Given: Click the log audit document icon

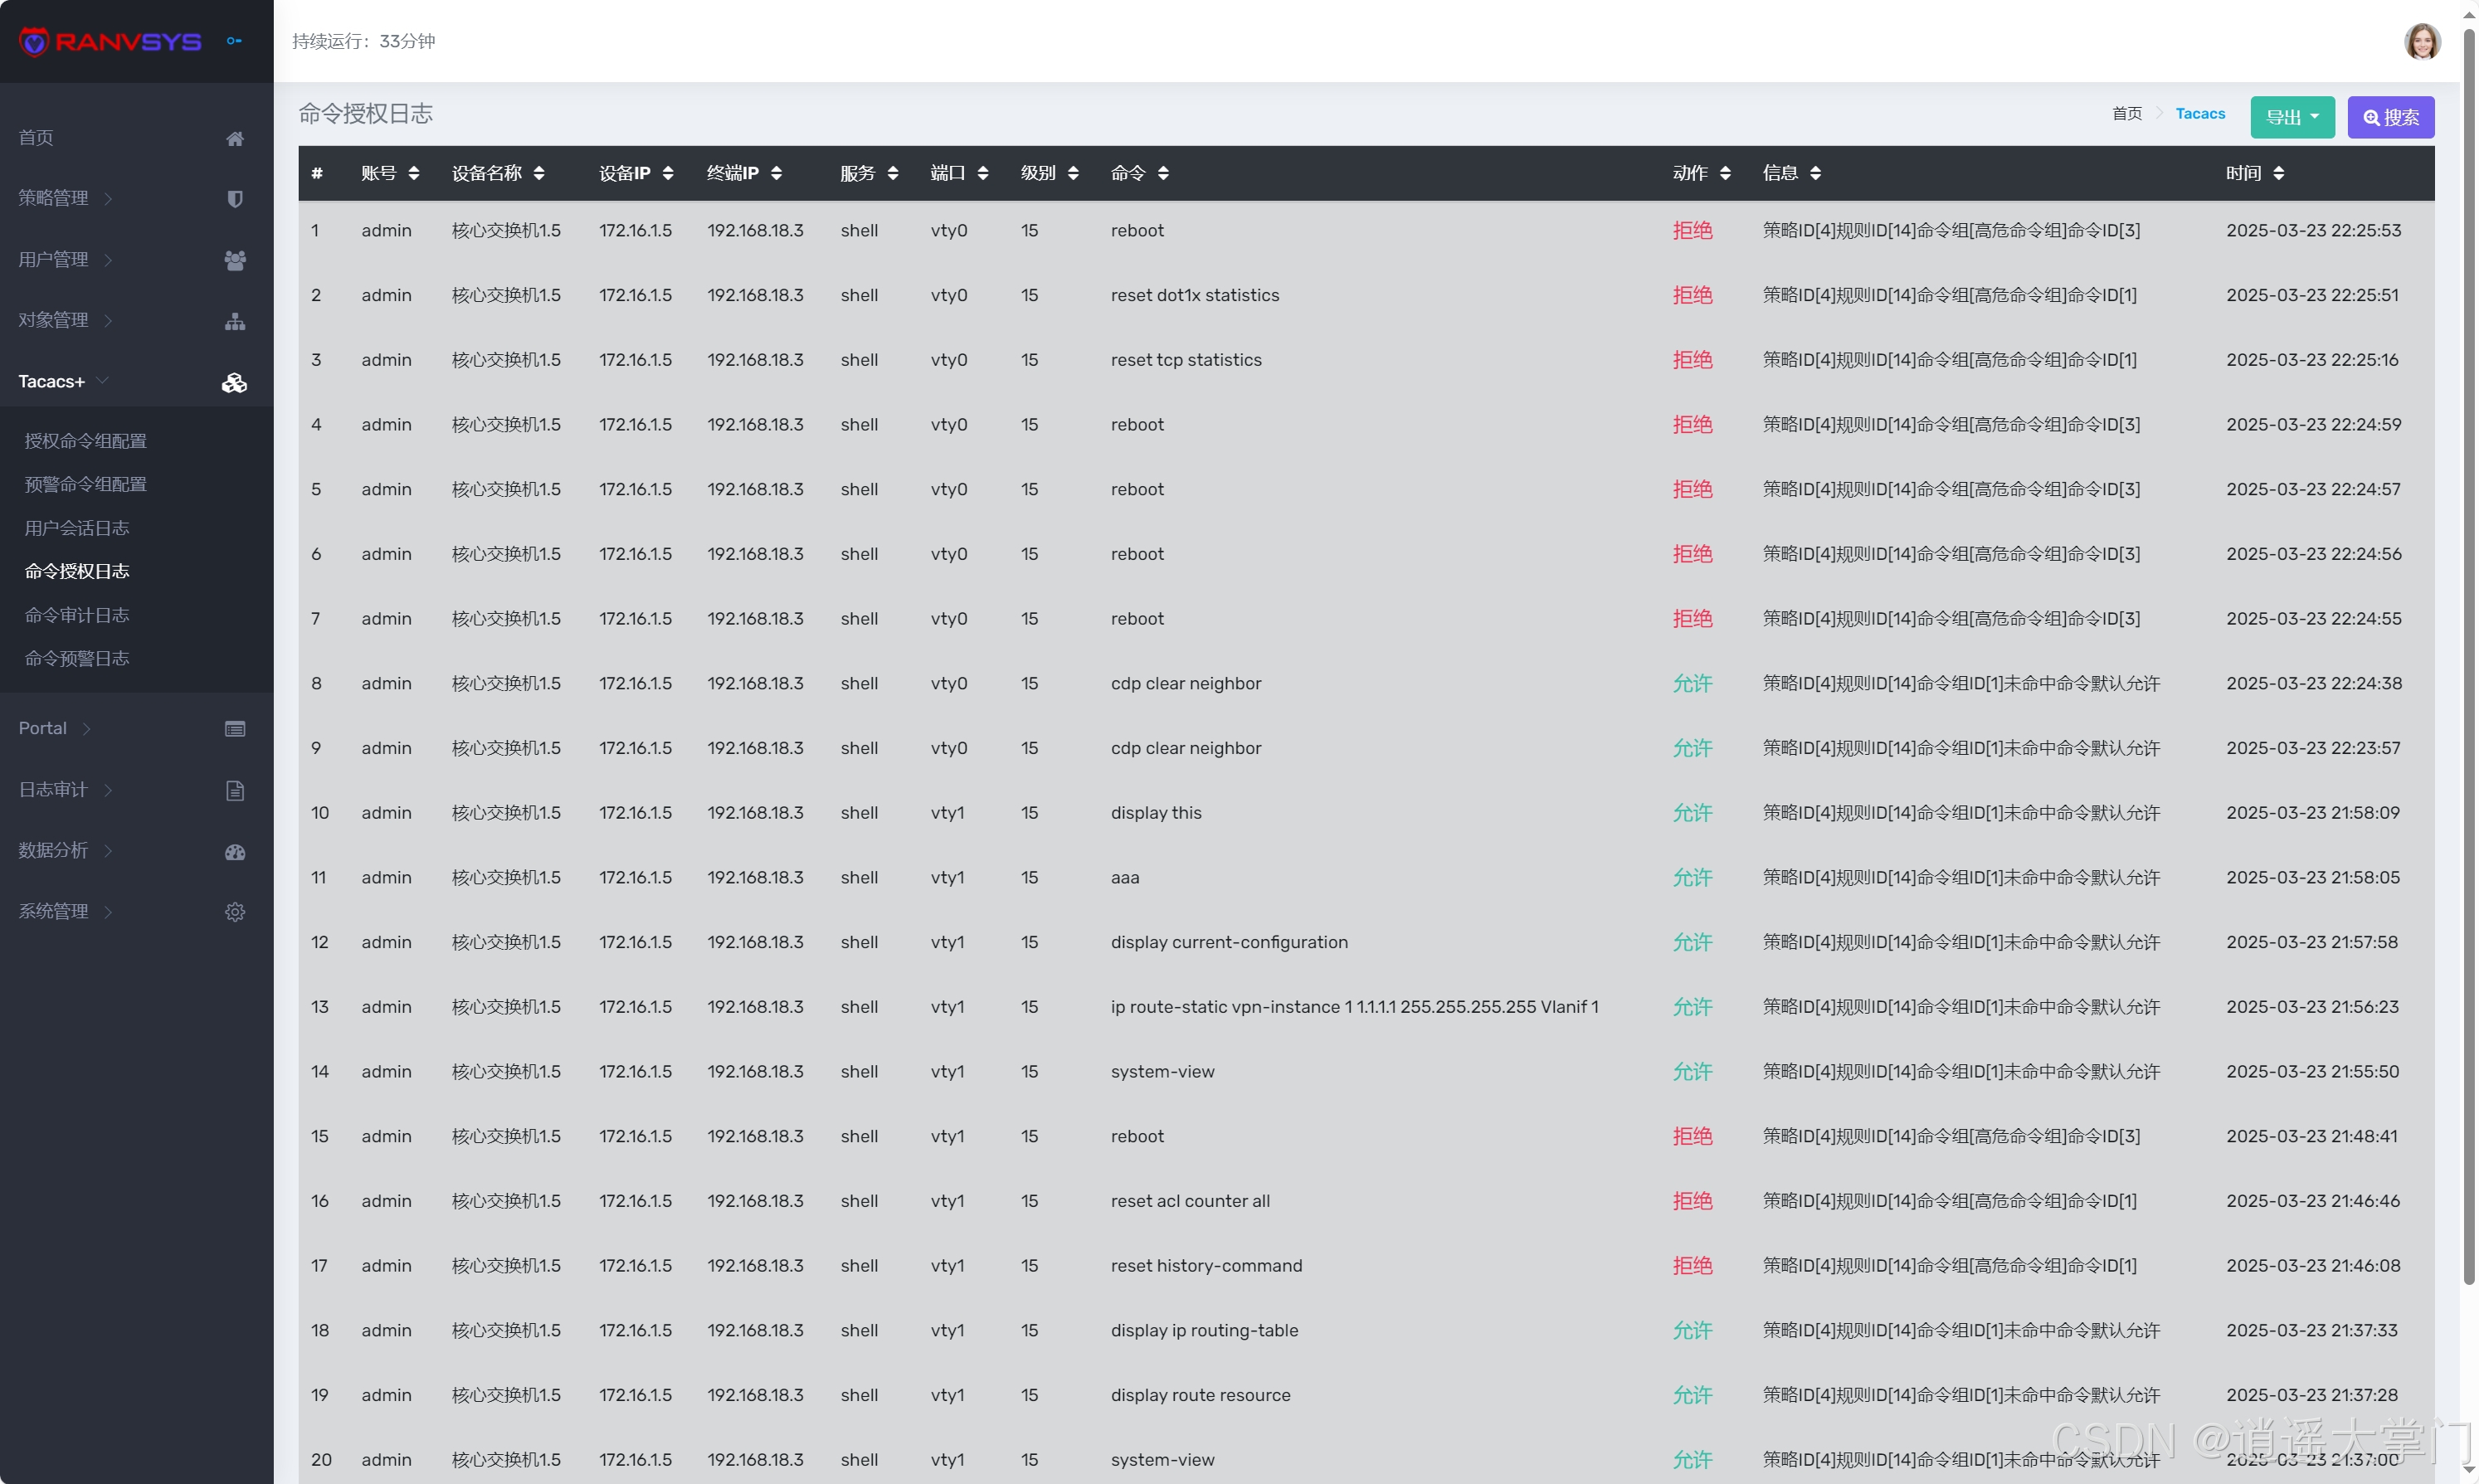Looking at the screenshot, I should (x=235, y=790).
